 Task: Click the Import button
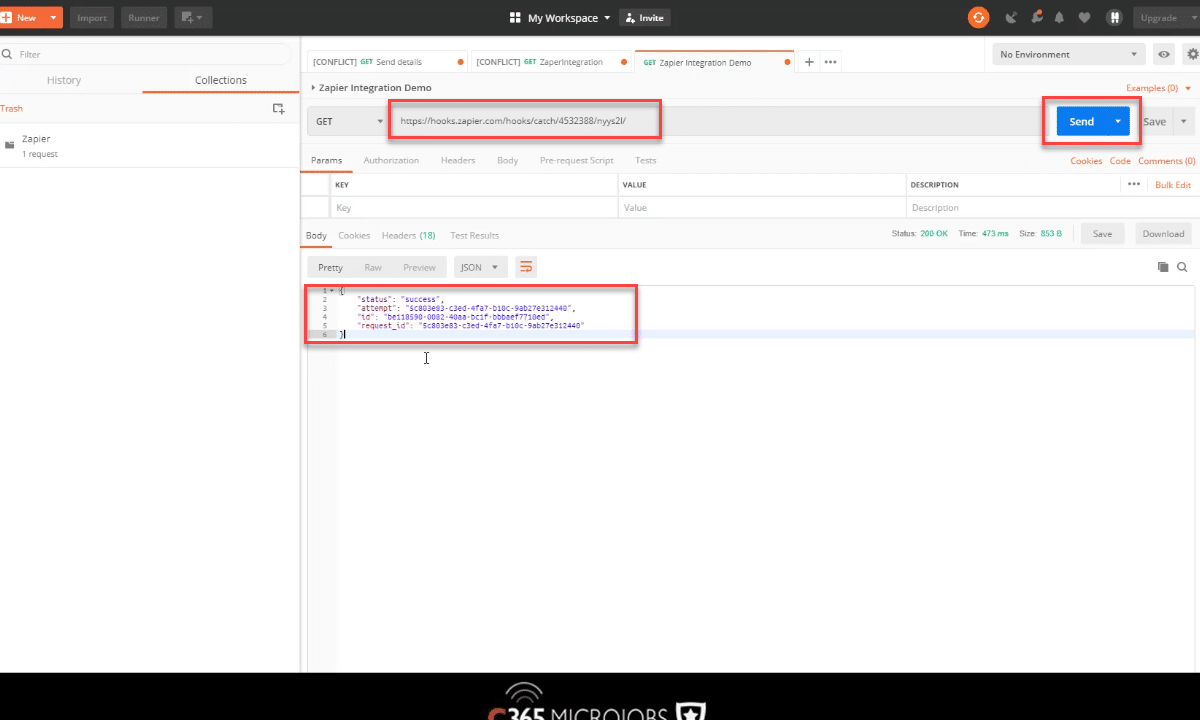point(92,18)
